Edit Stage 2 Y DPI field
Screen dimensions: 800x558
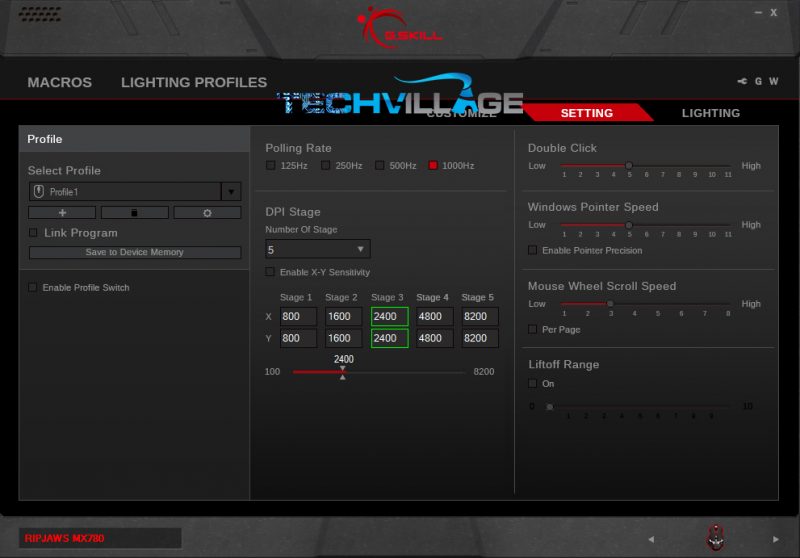point(344,338)
